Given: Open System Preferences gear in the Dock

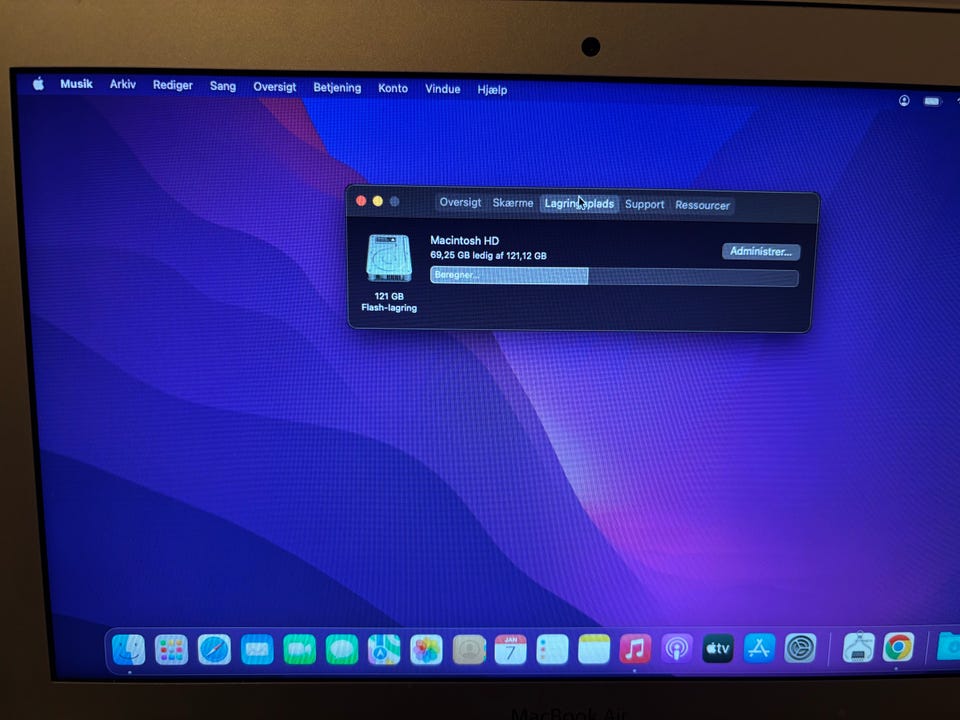Looking at the screenshot, I should (800, 648).
